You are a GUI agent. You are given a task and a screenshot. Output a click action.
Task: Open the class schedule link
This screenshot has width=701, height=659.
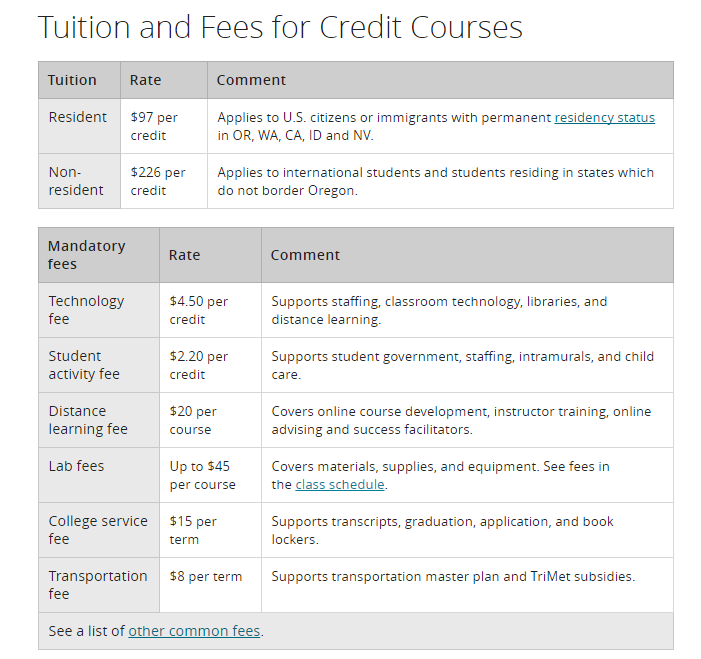340,485
